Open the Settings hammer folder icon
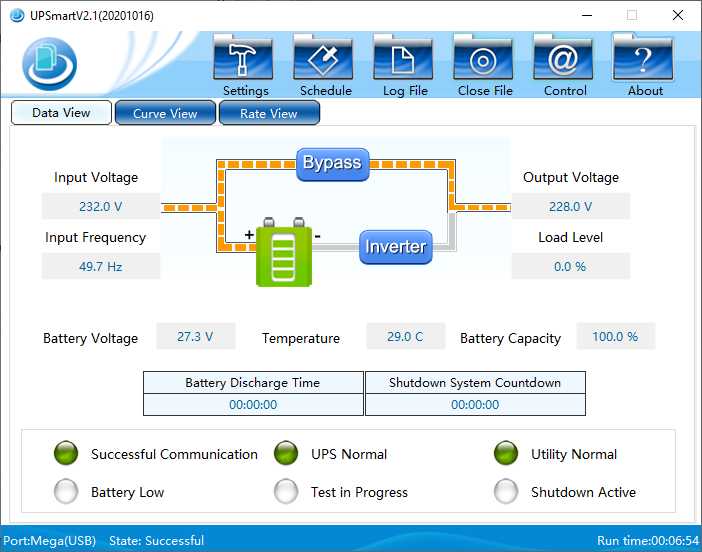 click(x=243, y=58)
